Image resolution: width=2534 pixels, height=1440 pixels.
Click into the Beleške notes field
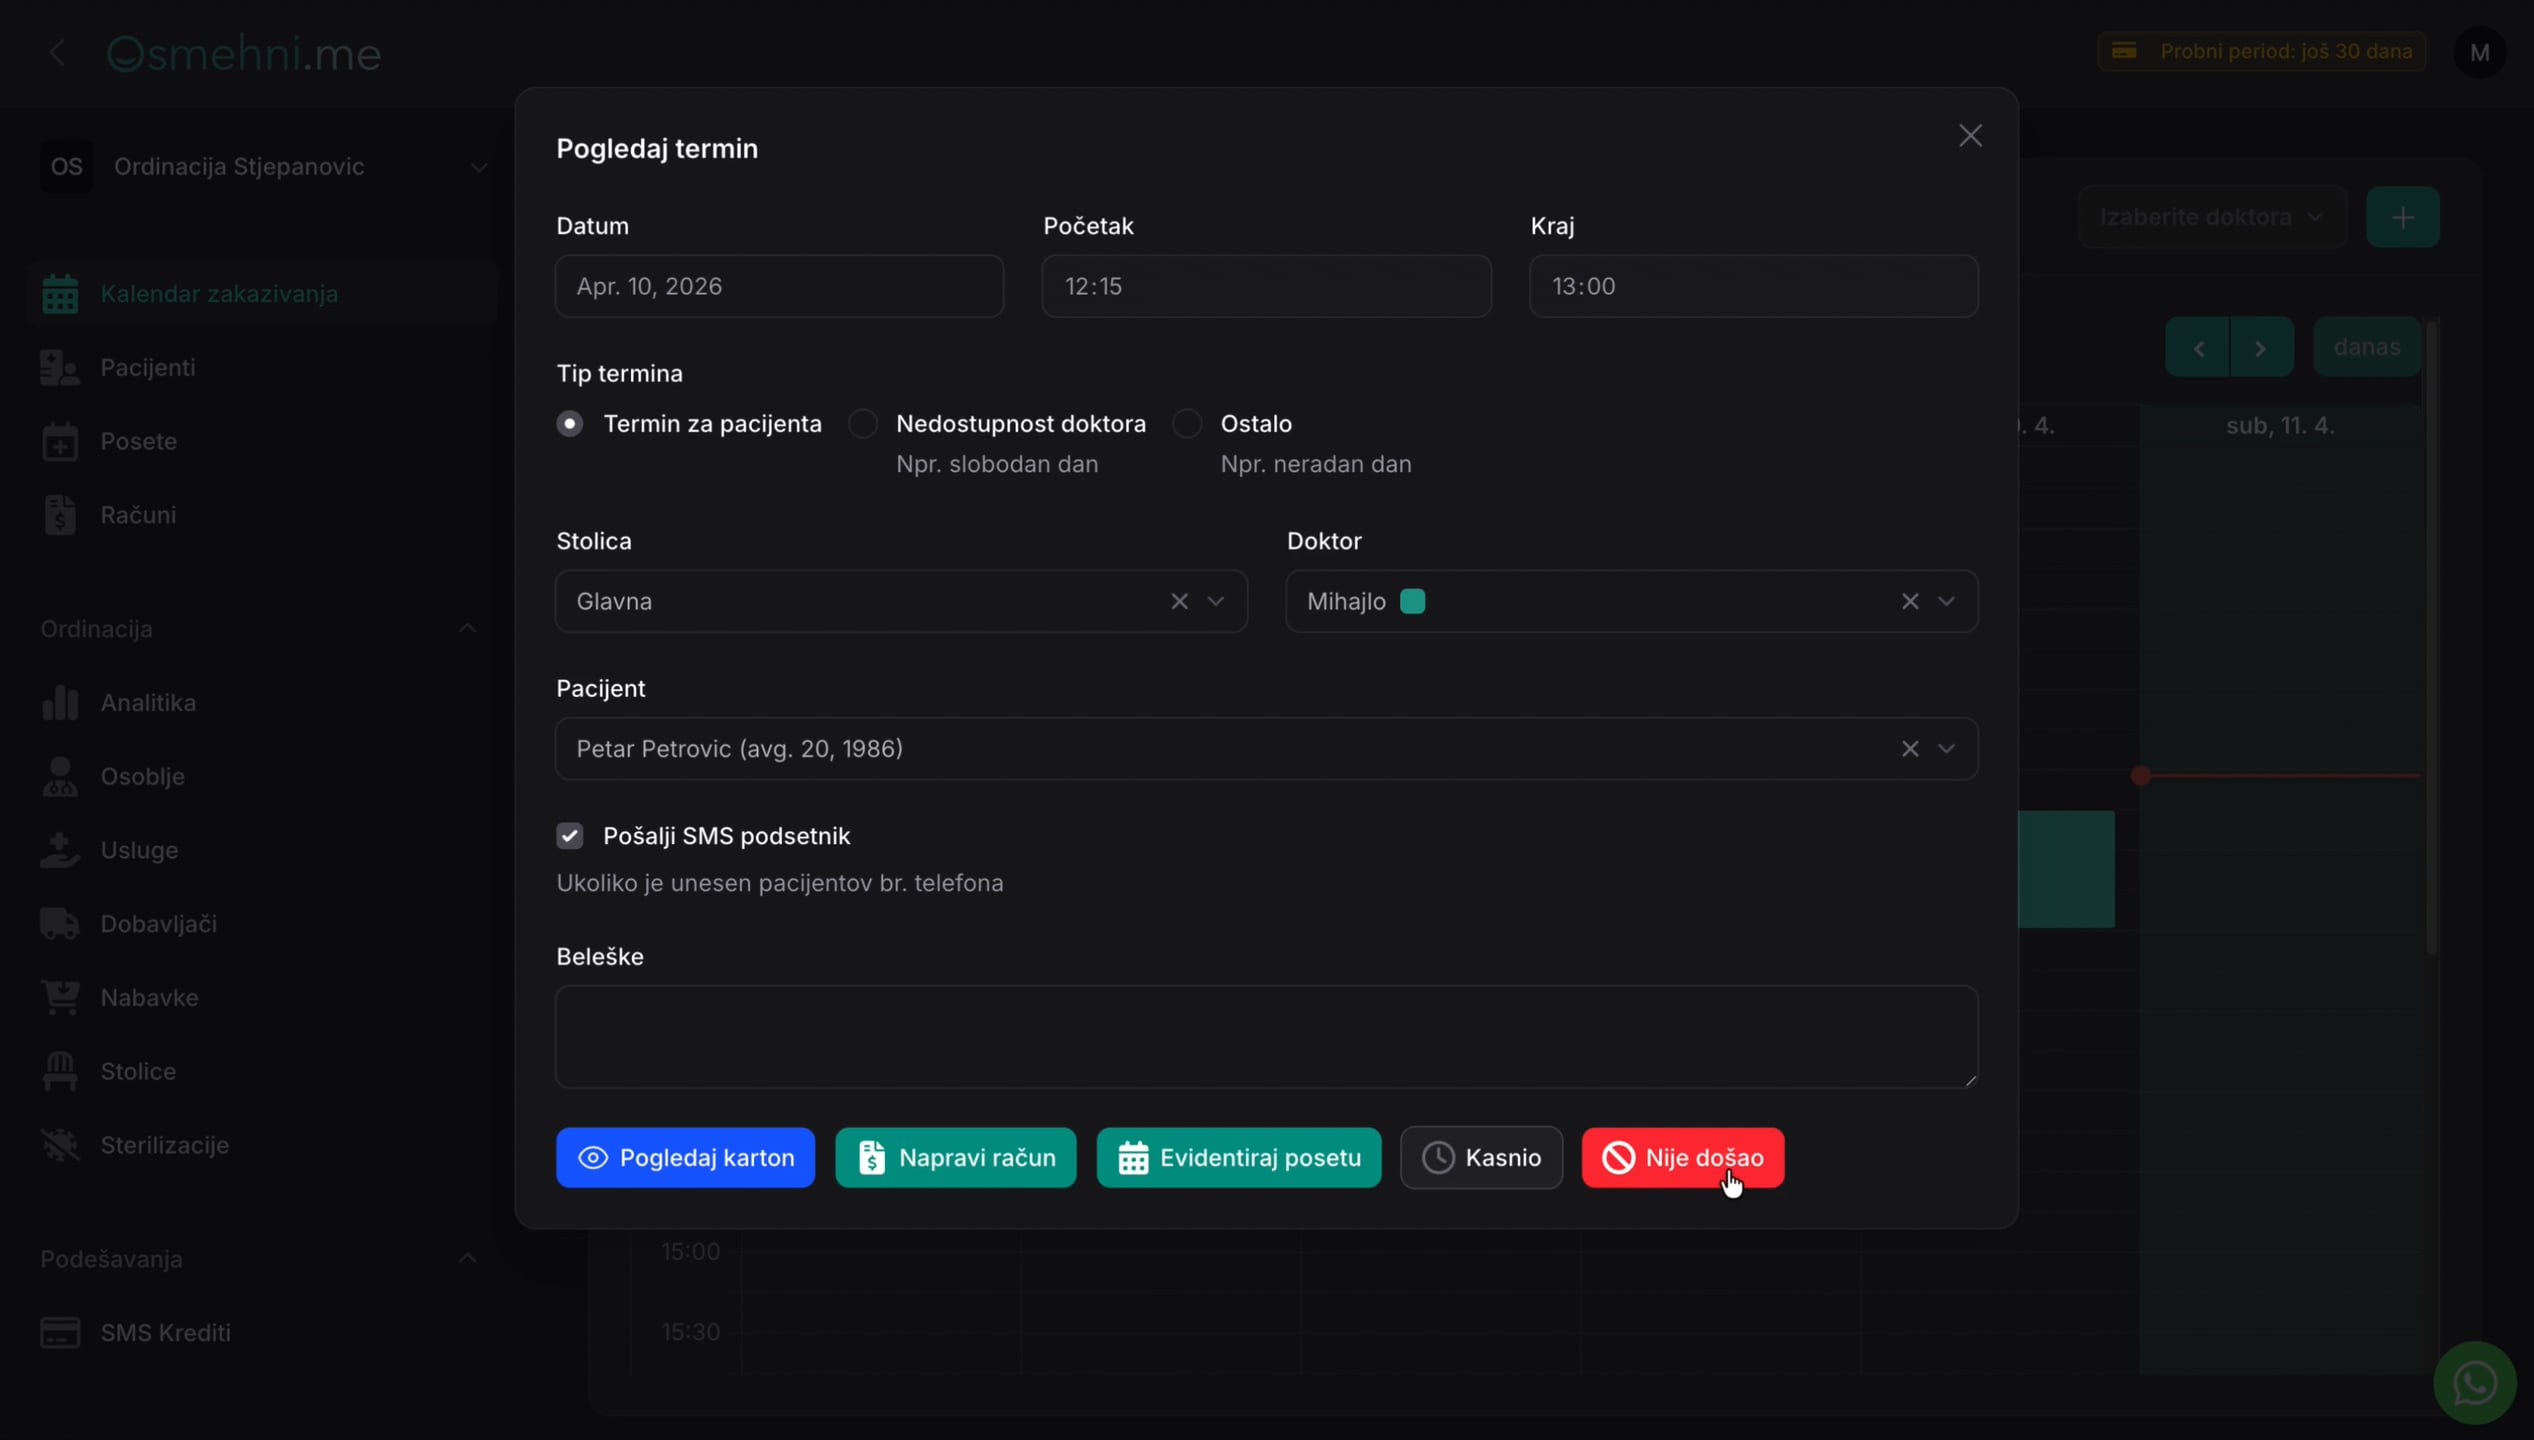[1266, 1036]
